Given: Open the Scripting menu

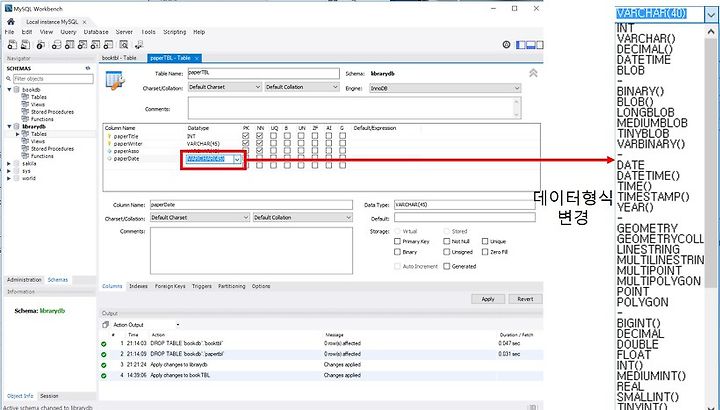Looking at the screenshot, I should click(x=175, y=32).
